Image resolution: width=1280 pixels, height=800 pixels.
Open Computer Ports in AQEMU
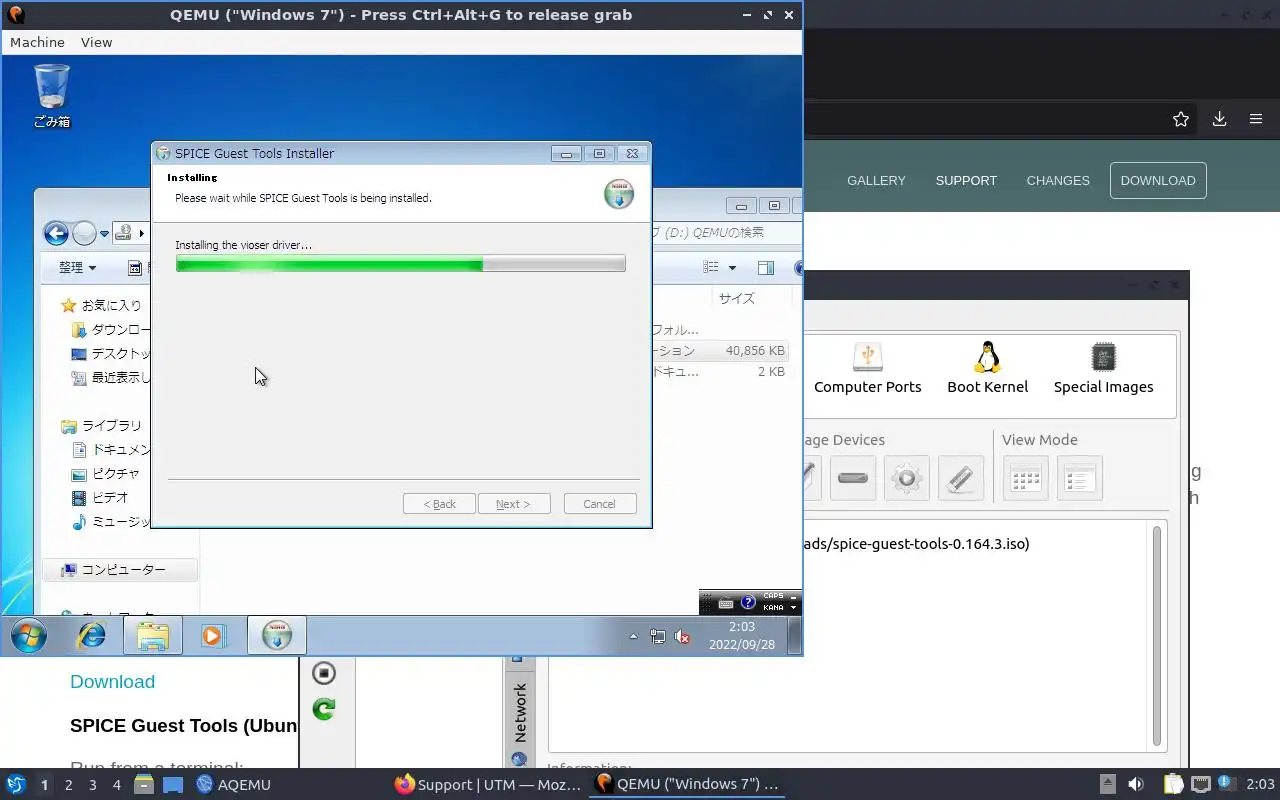(868, 368)
